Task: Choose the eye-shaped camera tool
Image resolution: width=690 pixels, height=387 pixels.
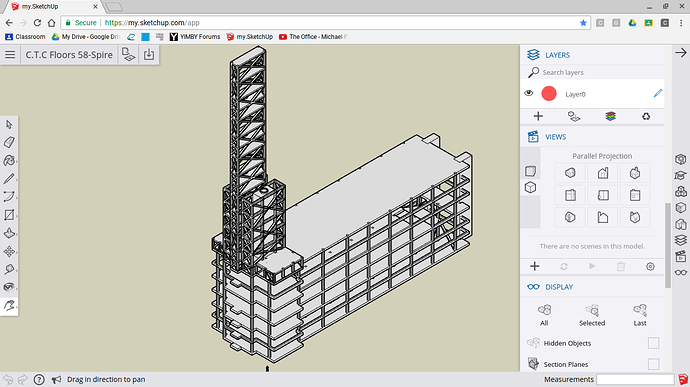Action: coord(9,287)
